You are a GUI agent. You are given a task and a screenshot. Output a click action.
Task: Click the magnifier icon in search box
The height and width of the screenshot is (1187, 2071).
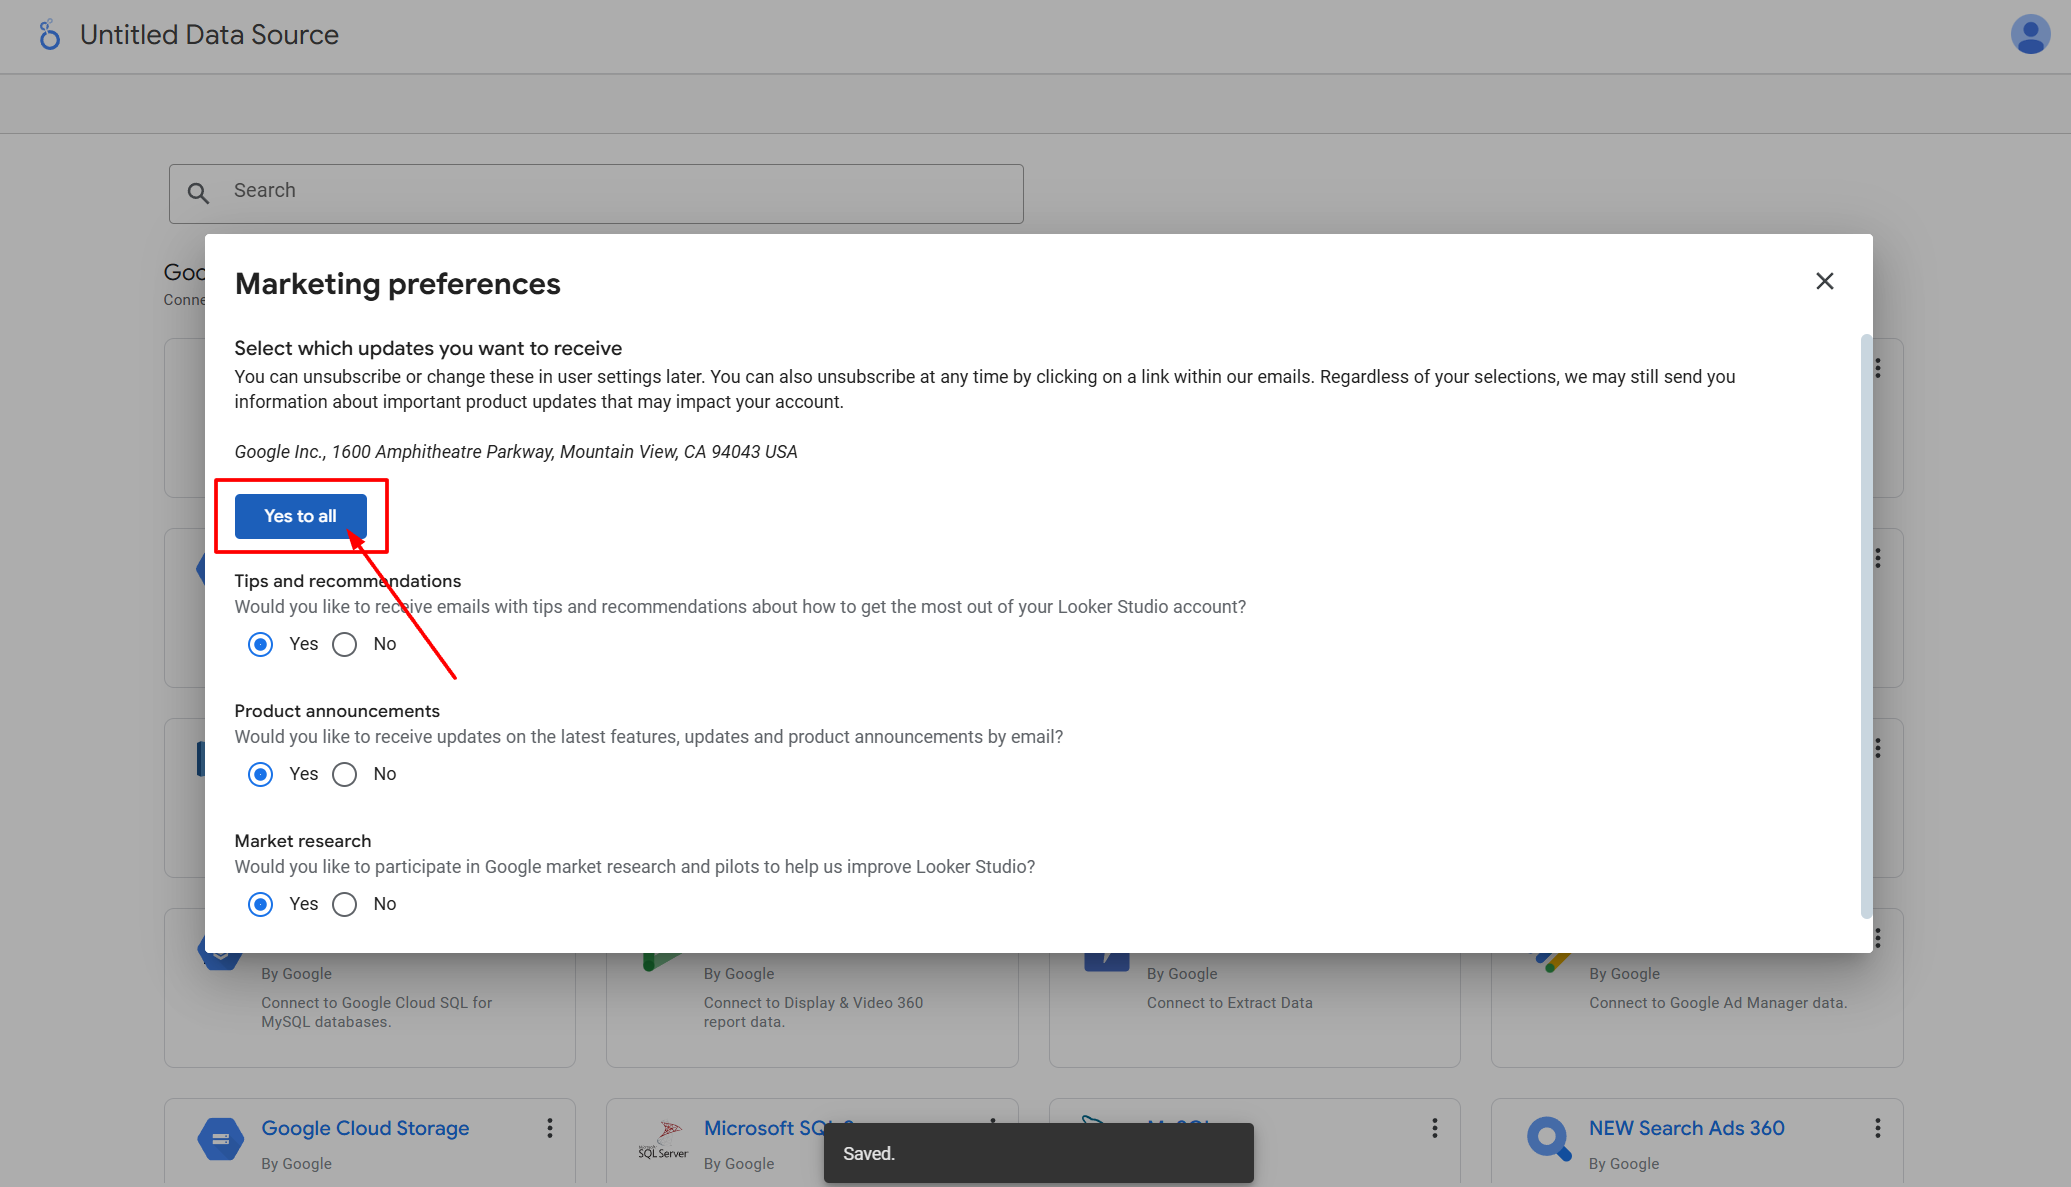click(199, 192)
